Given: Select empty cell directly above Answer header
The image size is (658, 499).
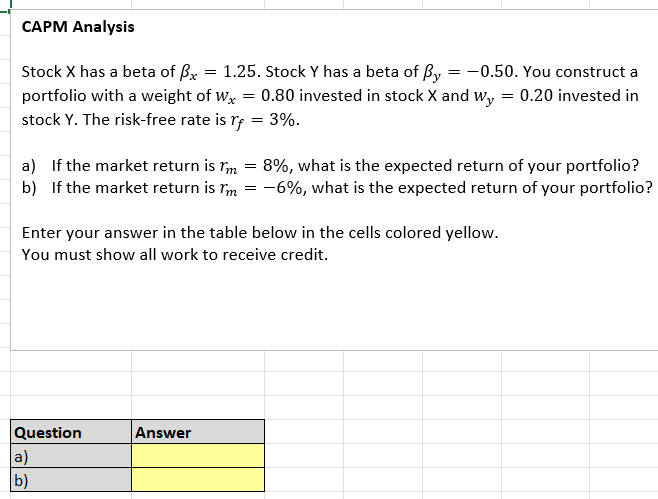Looking at the screenshot, I should [x=198, y=408].
